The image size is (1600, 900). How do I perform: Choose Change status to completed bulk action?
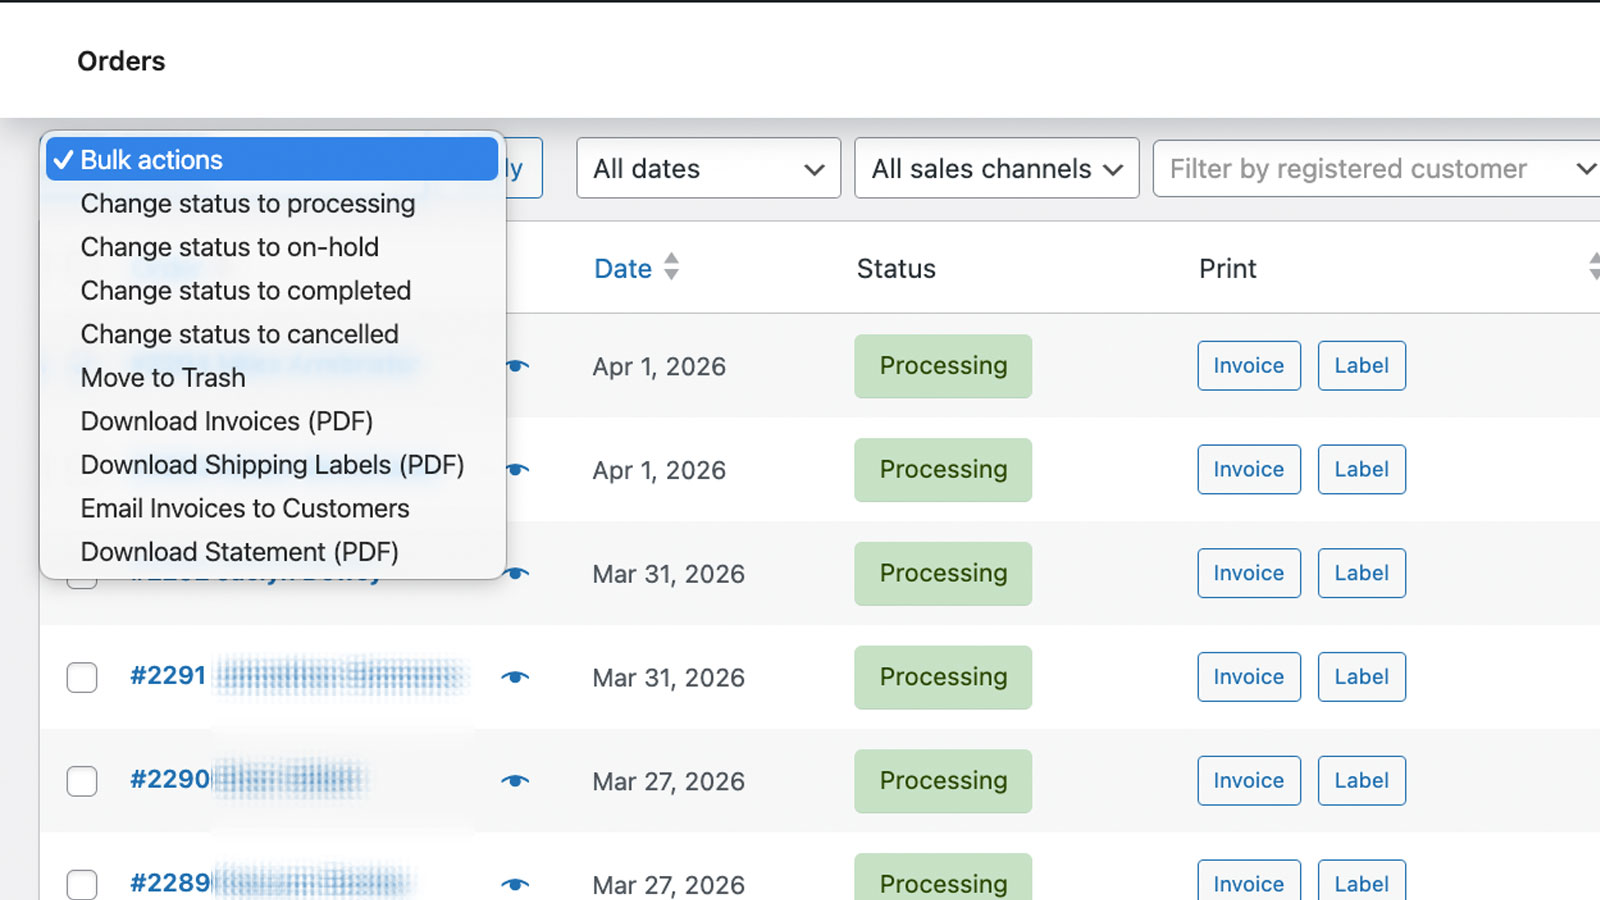245,291
